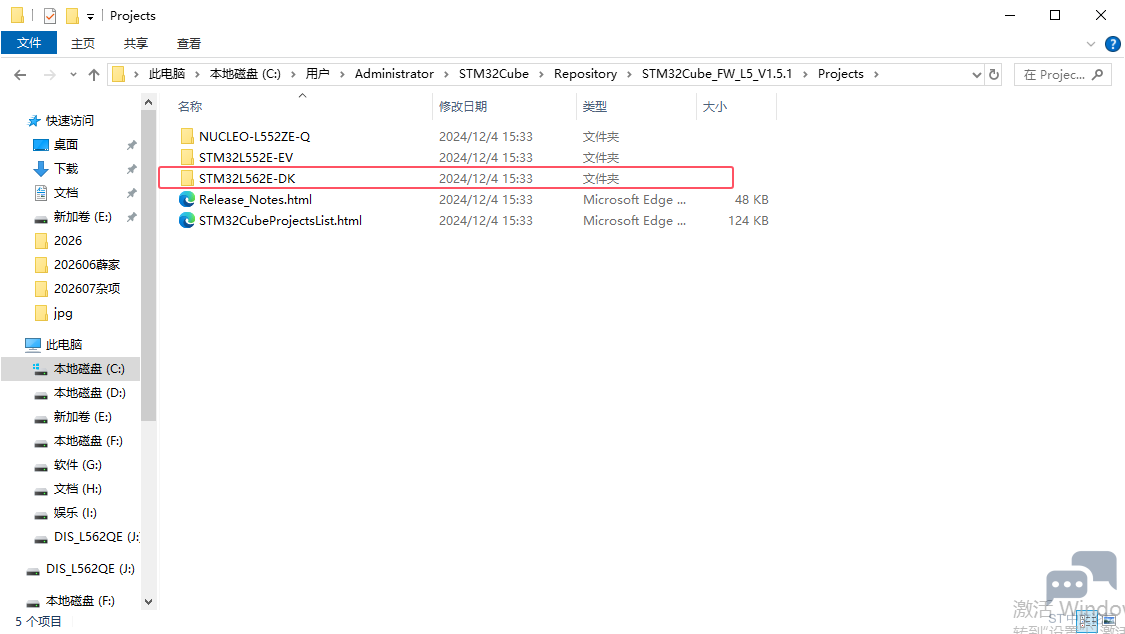This screenshot has height=634, width=1125.
Task: Open the 查看 ribbon tab
Action: coord(189,43)
